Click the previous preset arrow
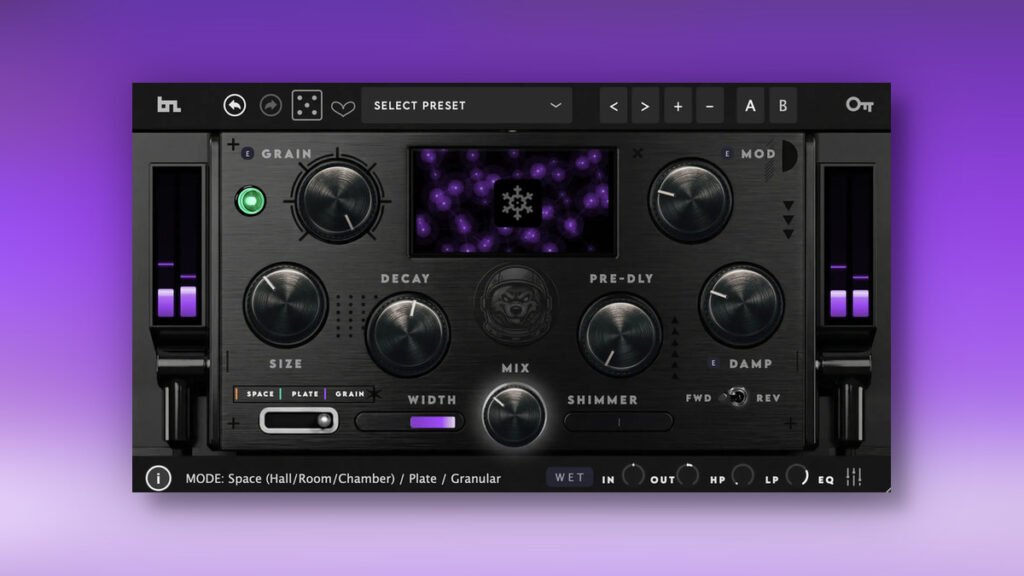 [x=613, y=105]
